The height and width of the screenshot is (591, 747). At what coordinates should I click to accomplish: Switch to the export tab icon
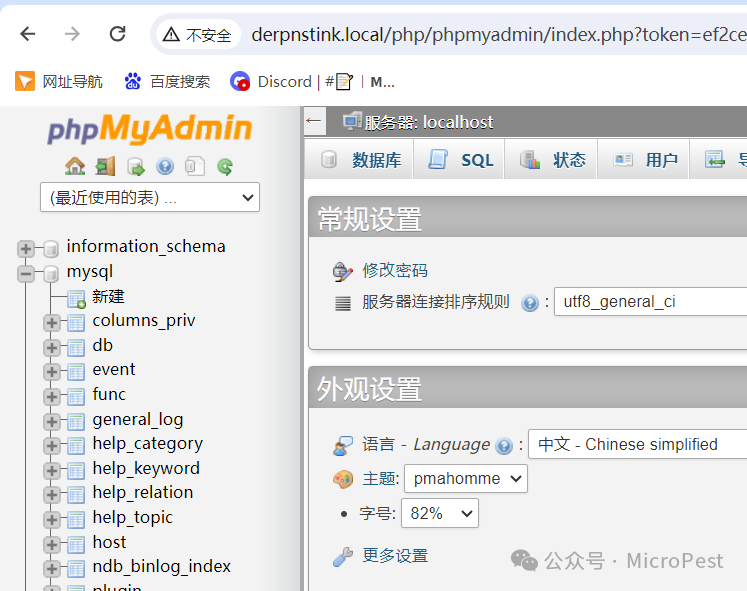pos(715,160)
